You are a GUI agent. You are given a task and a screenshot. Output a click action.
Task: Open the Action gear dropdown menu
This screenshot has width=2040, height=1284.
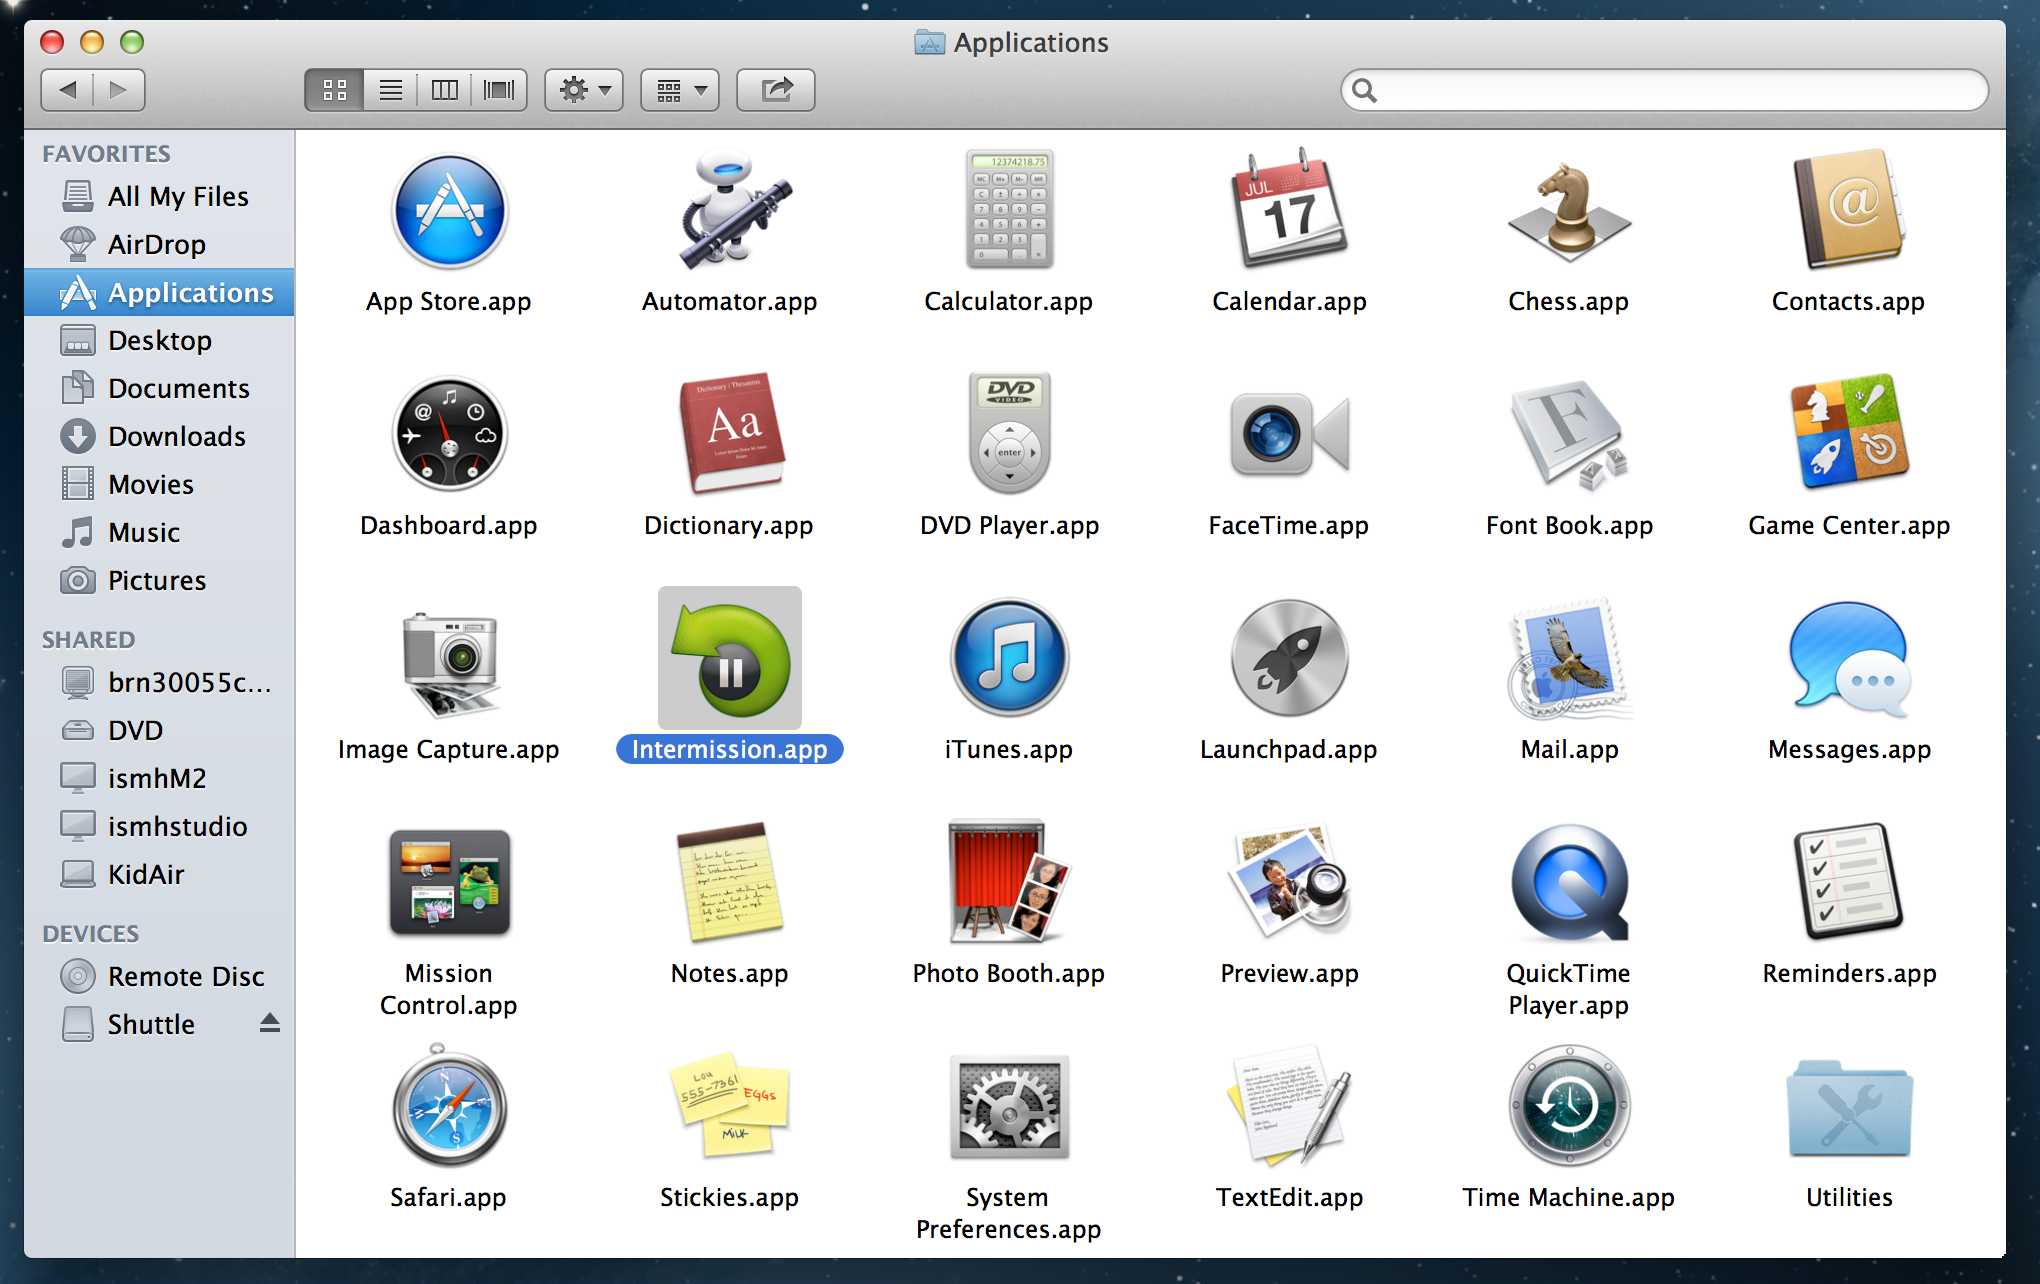[584, 90]
